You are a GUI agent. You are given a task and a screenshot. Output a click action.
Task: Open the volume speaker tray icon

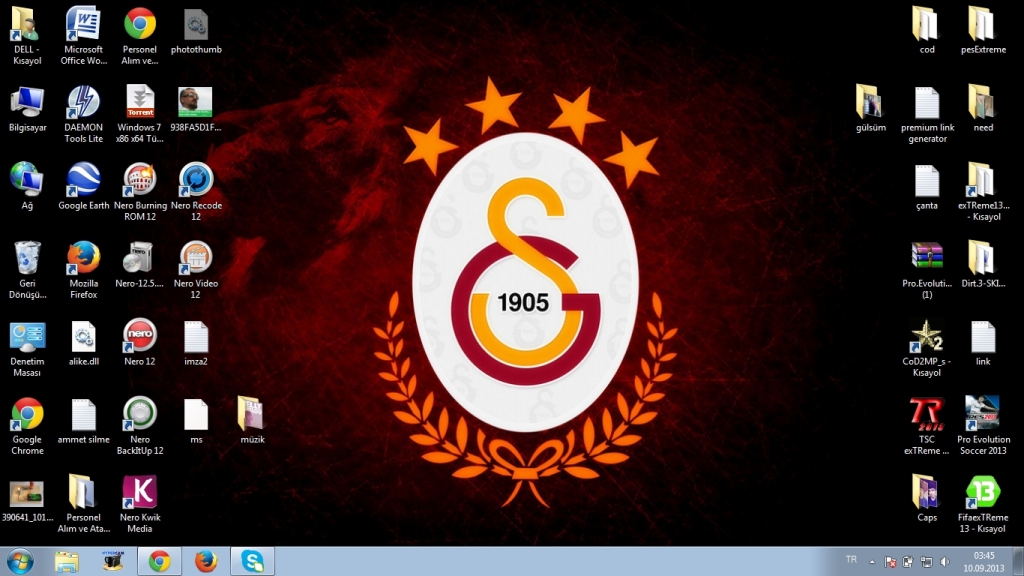pyautogui.click(x=944, y=562)
